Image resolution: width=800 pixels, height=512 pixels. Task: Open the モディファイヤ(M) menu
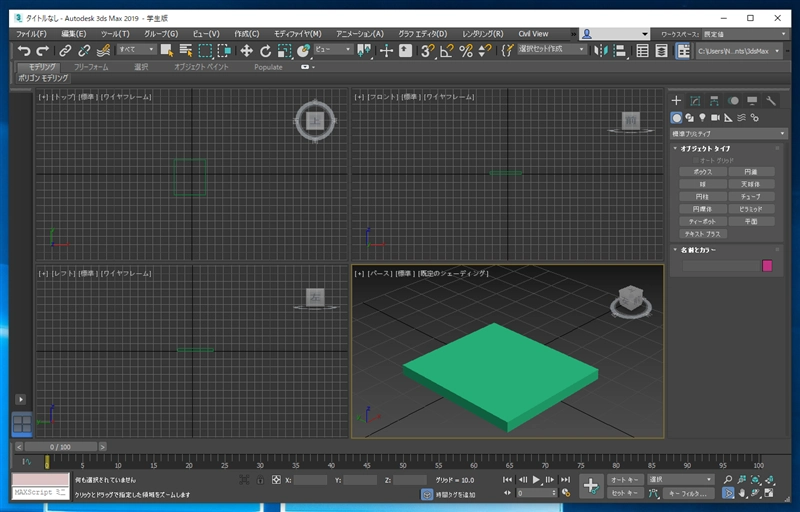pyautogui.click(x=297, y=34)
